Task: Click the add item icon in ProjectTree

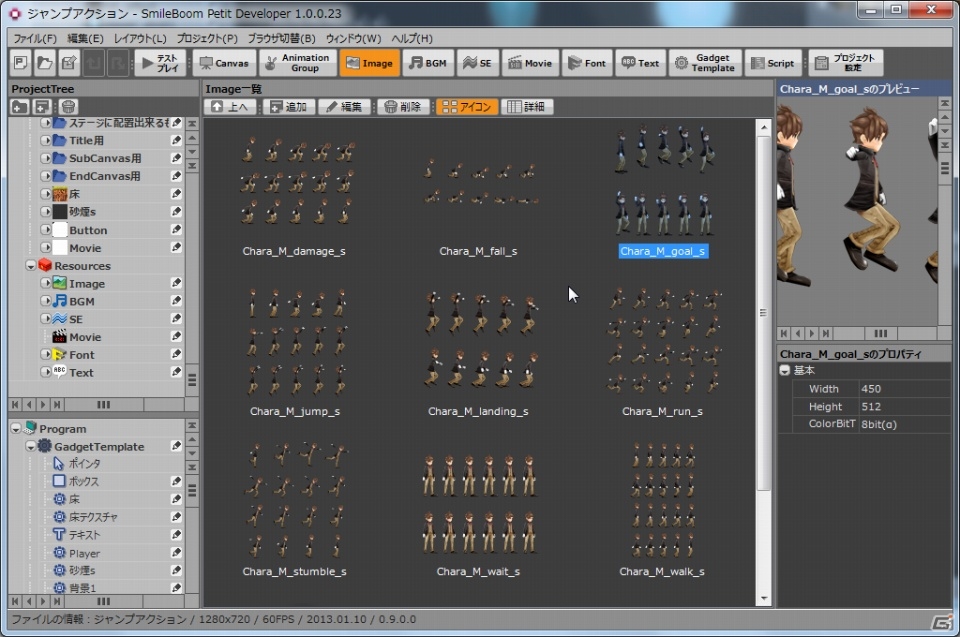Action: pos(42,107)
